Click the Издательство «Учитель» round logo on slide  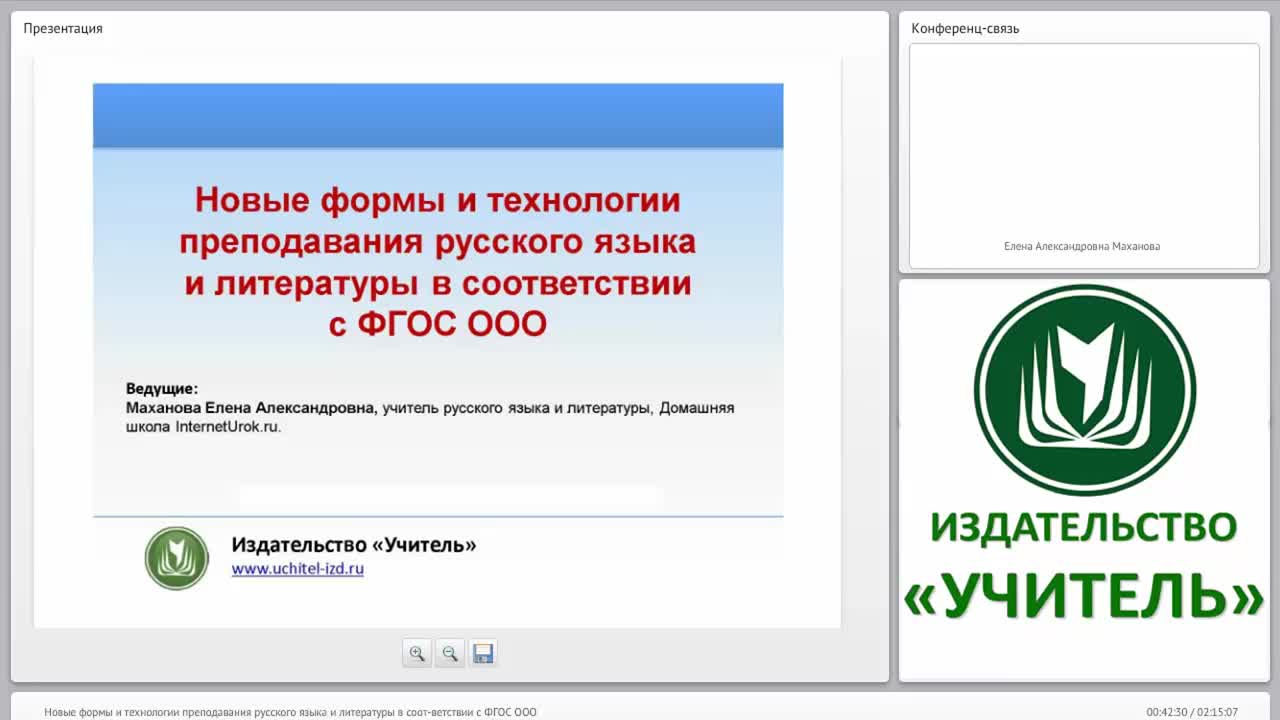click(177, 558)
